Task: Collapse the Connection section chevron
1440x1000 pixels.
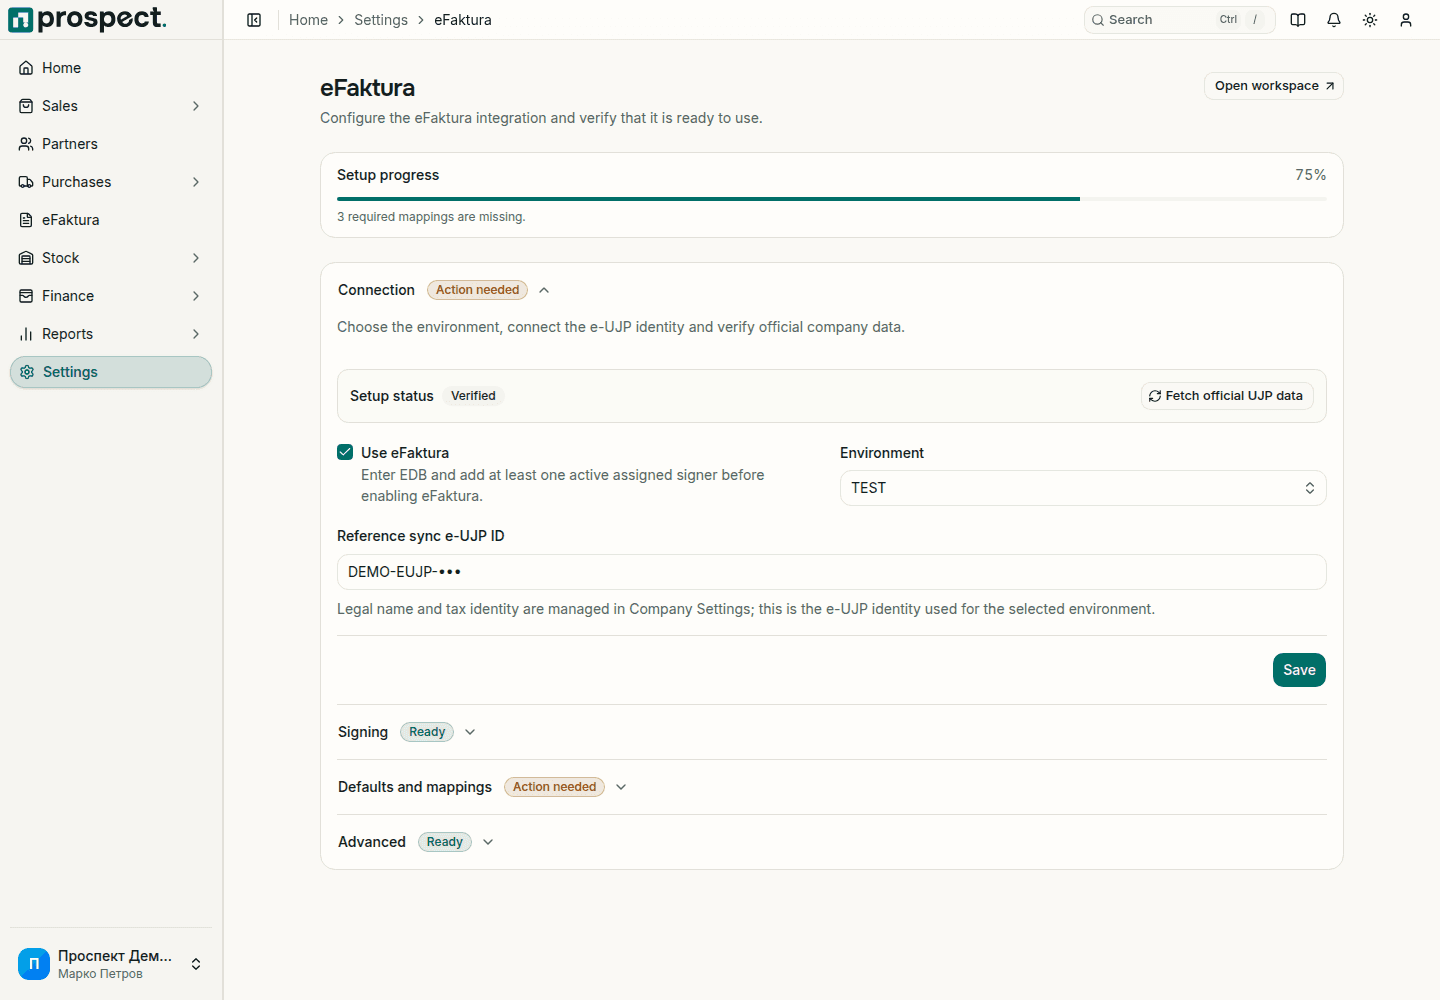Action: (x=544, y=290)
